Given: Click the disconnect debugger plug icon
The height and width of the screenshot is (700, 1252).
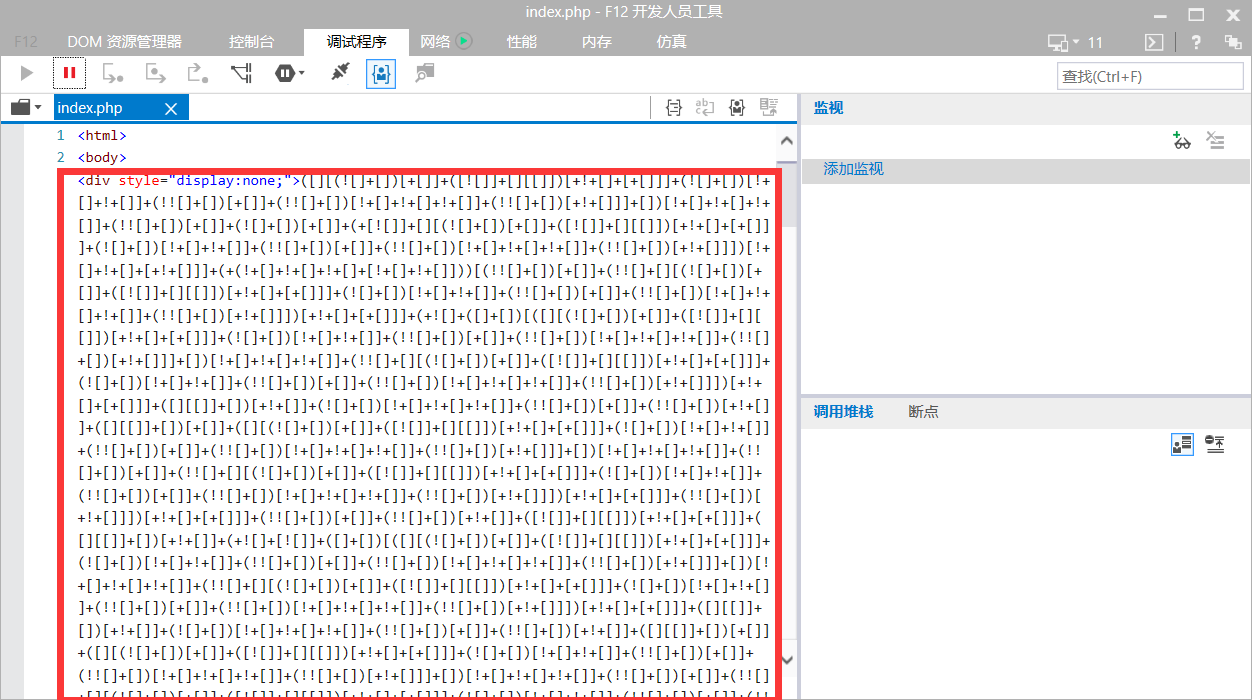Looking at the screenshot, I should coord(340,73).
